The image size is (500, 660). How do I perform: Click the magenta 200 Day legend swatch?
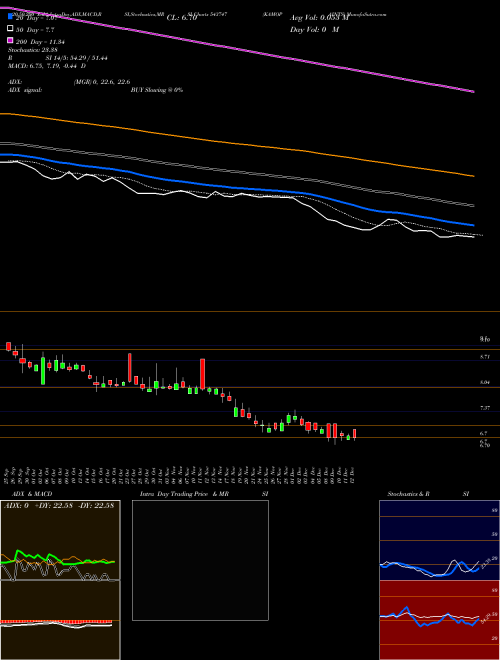pyautogui.click(x=10, y=40)
